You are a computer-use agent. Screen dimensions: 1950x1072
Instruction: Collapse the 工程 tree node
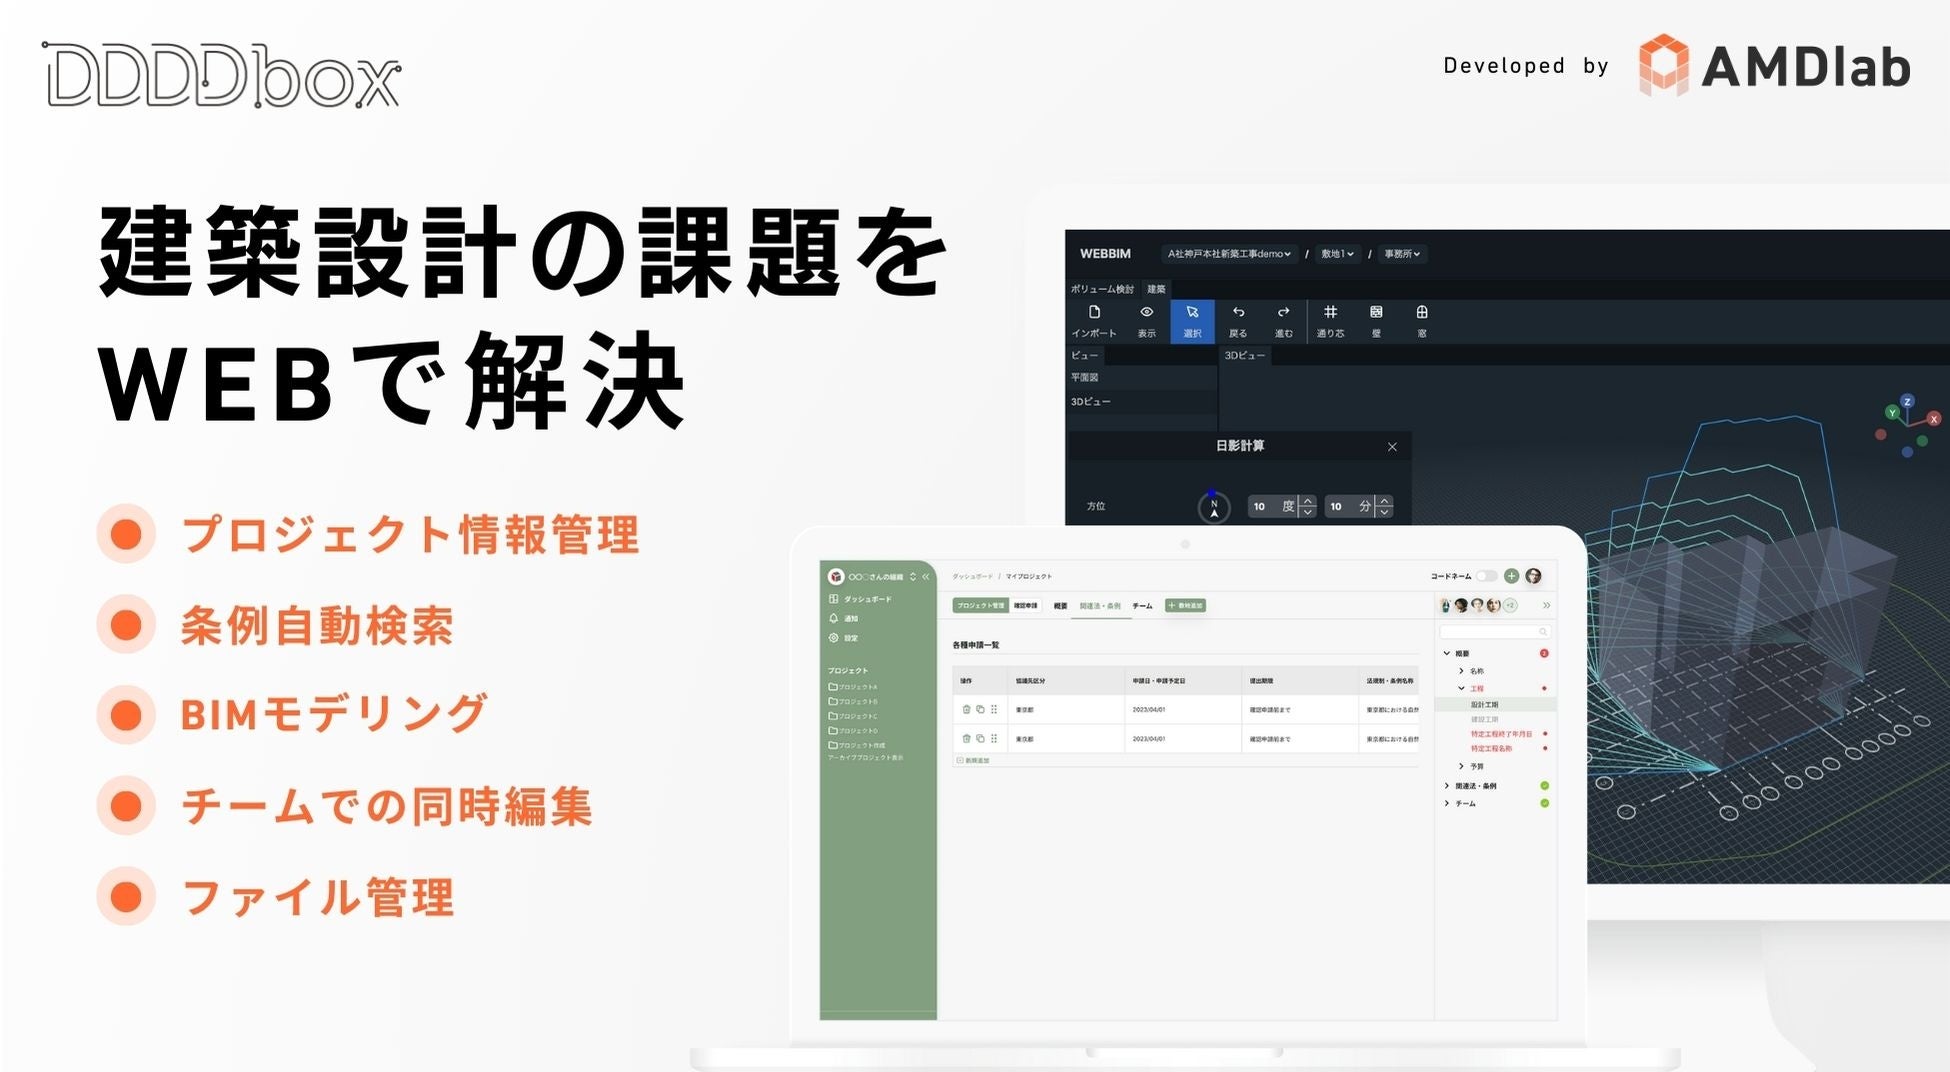(1461, 688)
